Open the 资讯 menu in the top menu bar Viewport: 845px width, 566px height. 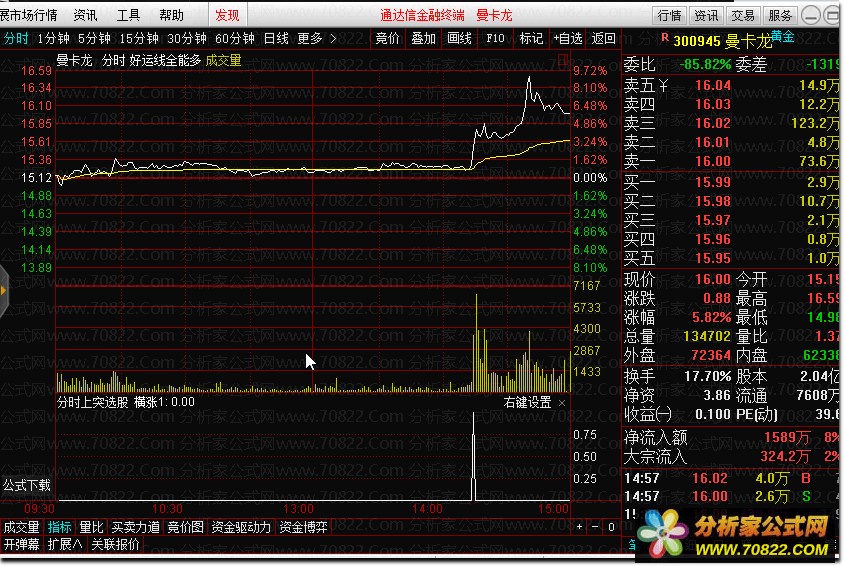tap(86, 15)
